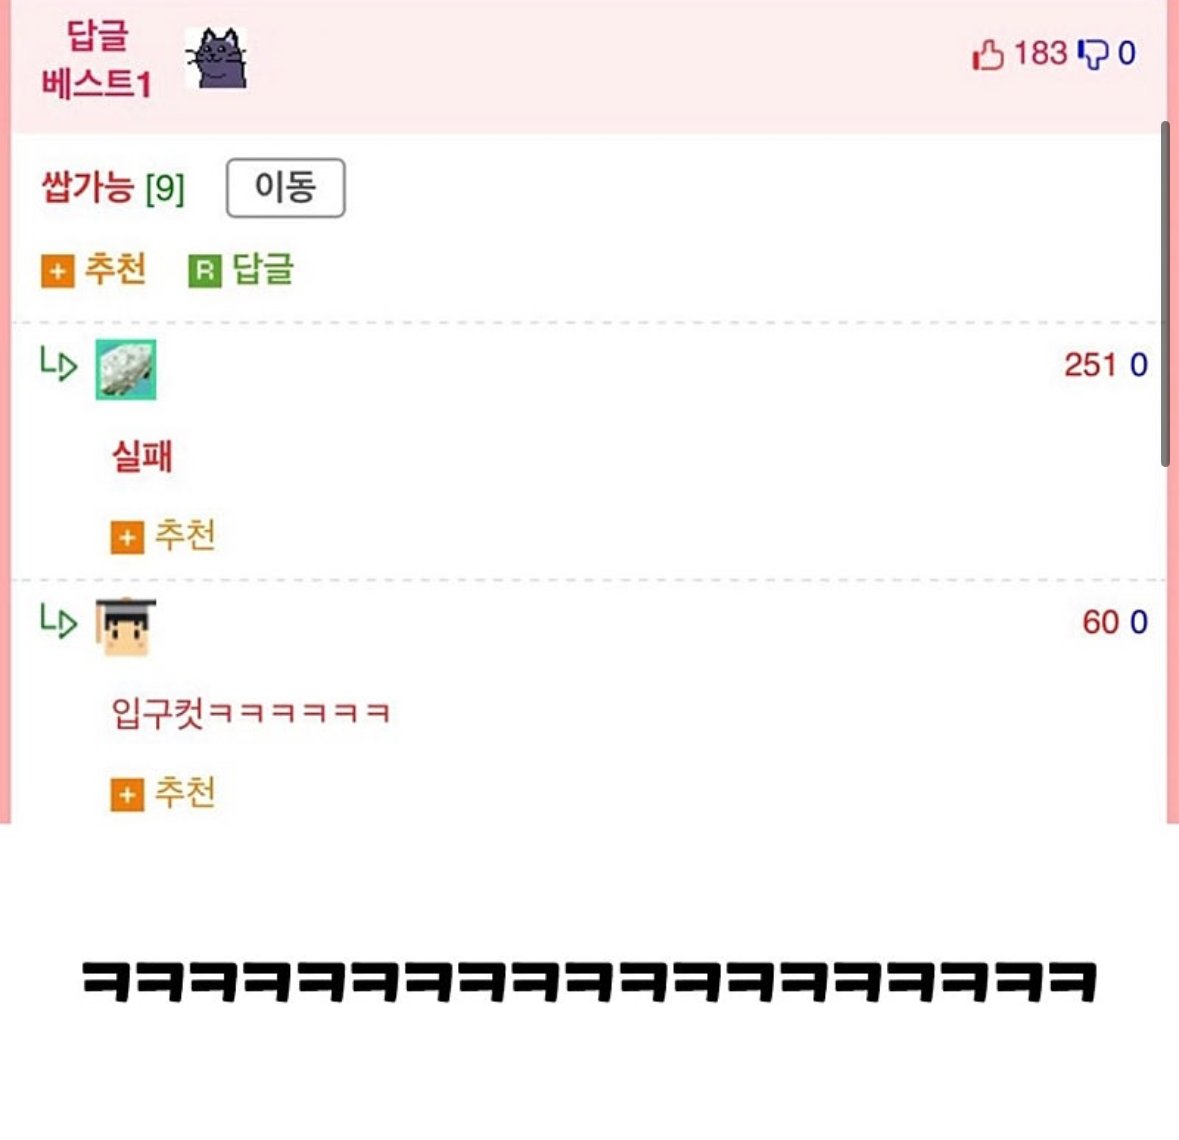Click the thumbs-down icon beside 0
The width and height of the screenshot is (1179, 1140).
pyautogui.click(x=1093, y=54)
